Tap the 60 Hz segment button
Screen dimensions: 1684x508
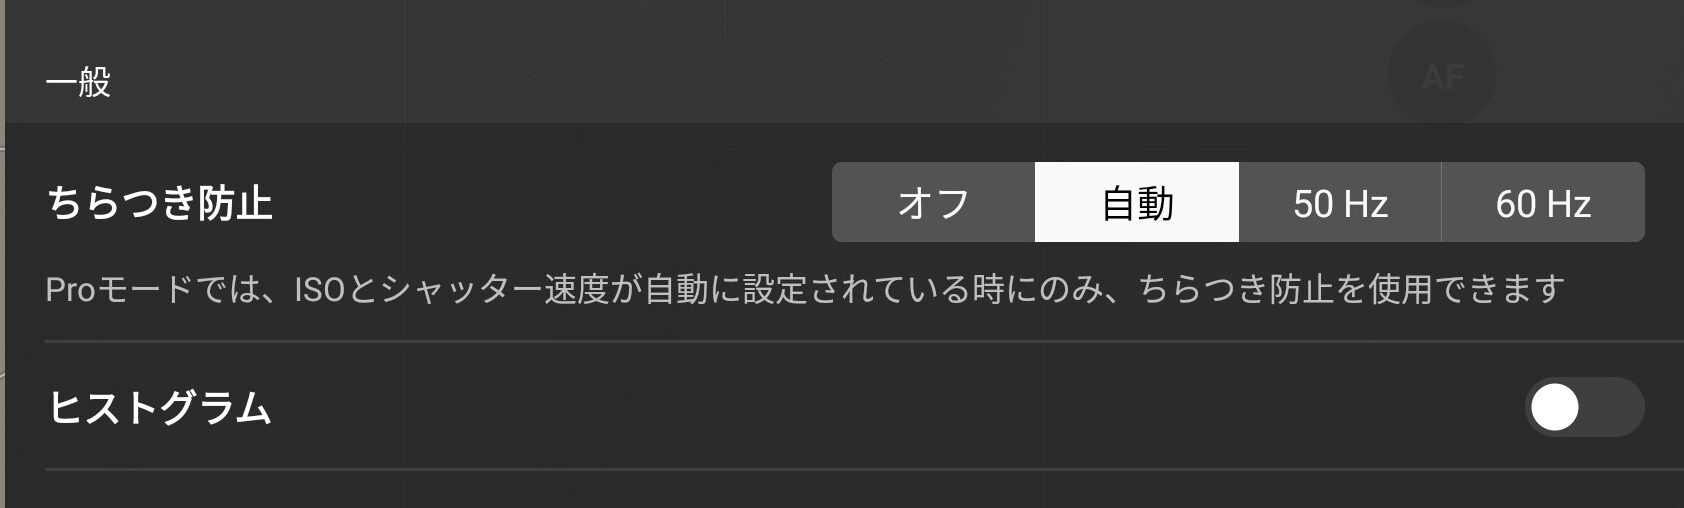(1543, 203)
